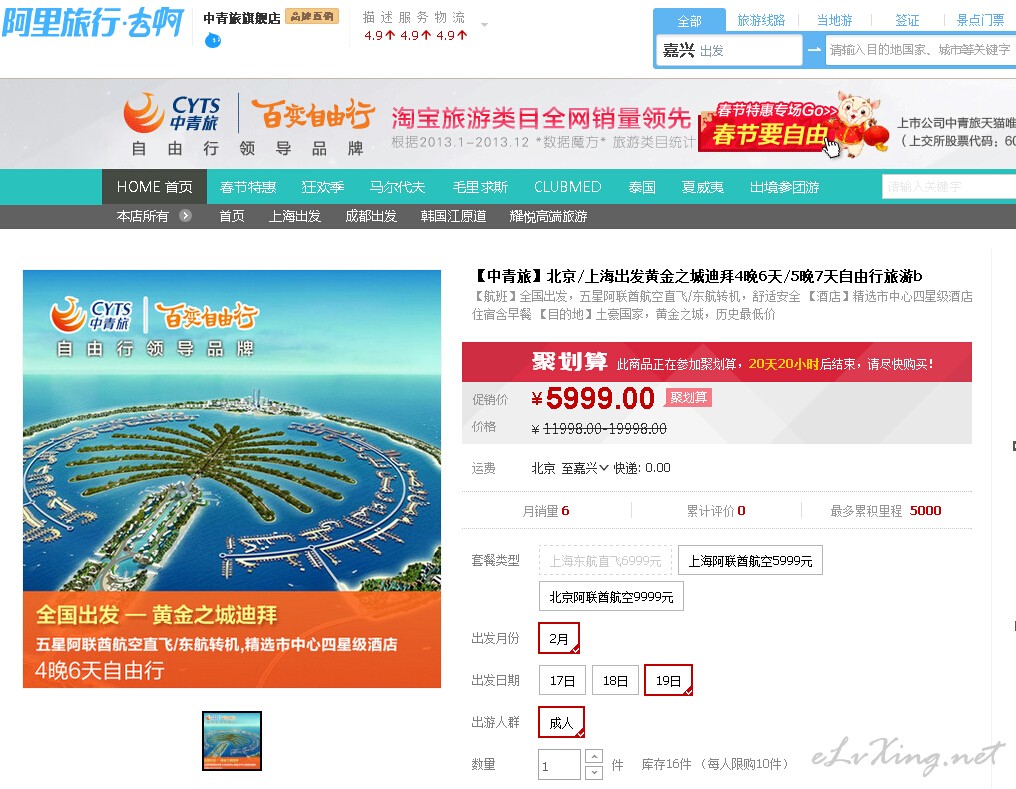Click the 耀悦高端旅游 link
The width and height of the screenshot is (1016, 789).
pyautogui.click(x=548, y=216)
